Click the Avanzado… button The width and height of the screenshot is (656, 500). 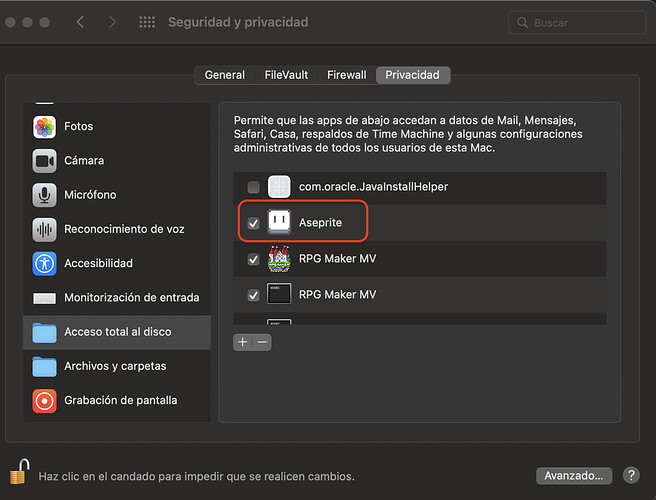click(574, 476)
